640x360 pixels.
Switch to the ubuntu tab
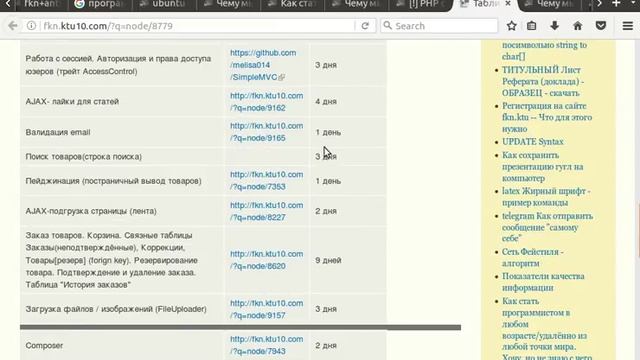point(163,4)
